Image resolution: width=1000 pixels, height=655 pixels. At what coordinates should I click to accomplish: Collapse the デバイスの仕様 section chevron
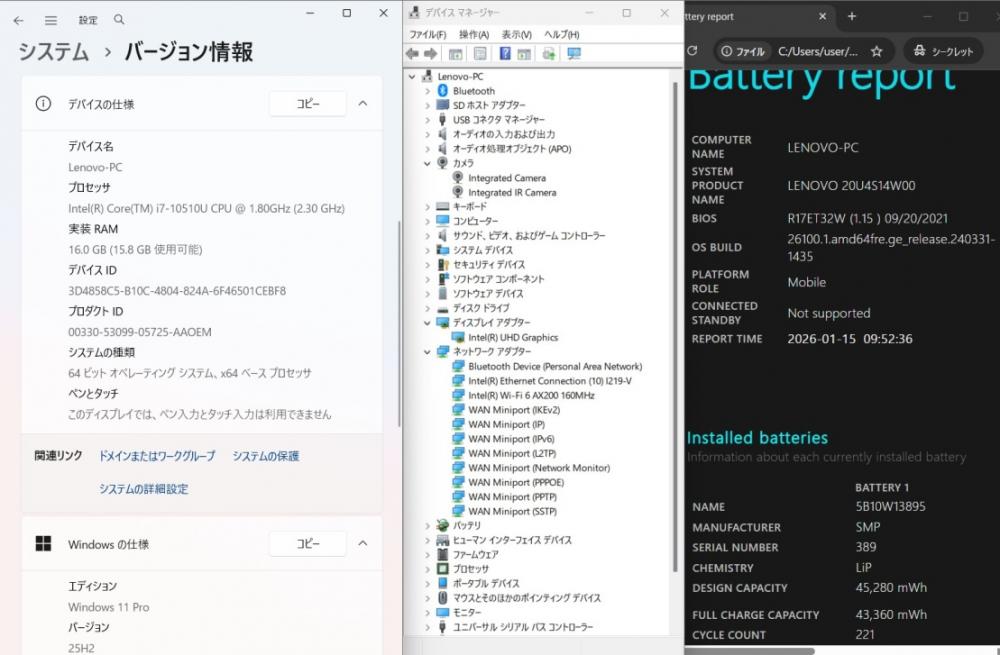pyautogui.click(x=363, y=103)
